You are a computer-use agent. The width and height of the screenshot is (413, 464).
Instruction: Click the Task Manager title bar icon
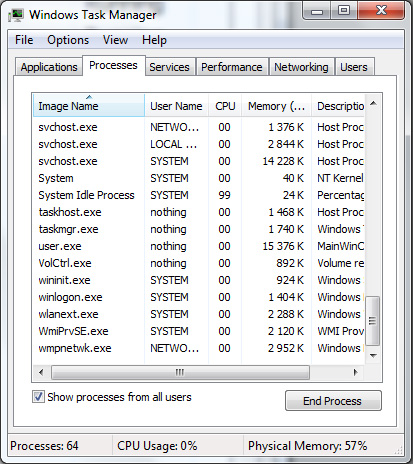16,15
